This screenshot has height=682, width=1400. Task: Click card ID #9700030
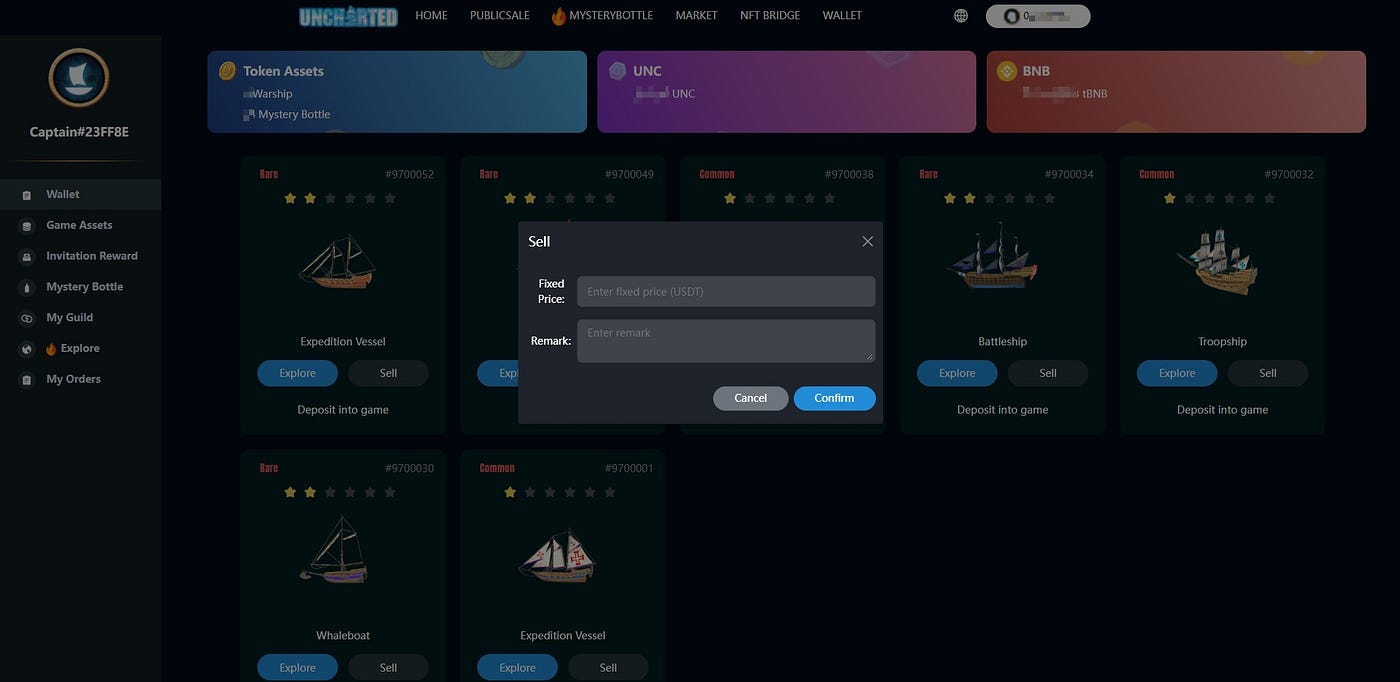coord(409,468)
